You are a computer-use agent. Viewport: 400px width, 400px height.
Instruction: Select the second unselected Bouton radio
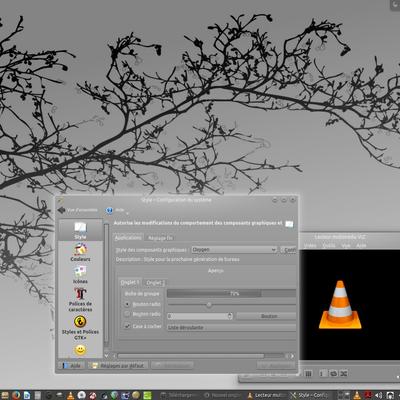coord(143,314)
